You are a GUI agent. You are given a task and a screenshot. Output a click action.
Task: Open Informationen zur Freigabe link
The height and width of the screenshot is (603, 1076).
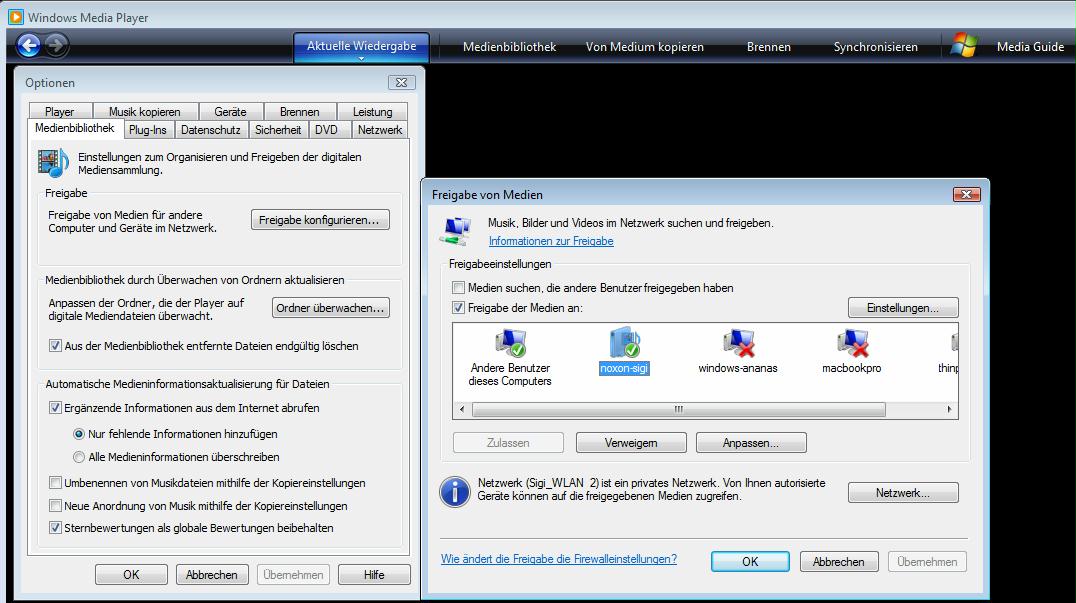(551, 241)
